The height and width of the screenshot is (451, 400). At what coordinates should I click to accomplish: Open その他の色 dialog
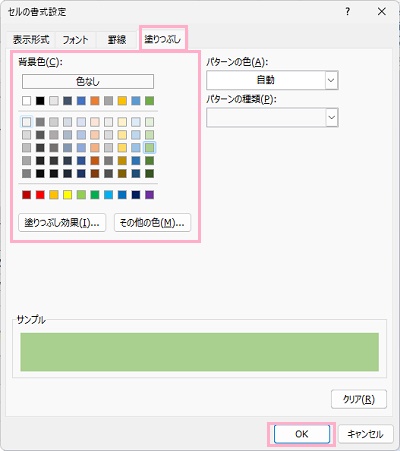[152, 223]
